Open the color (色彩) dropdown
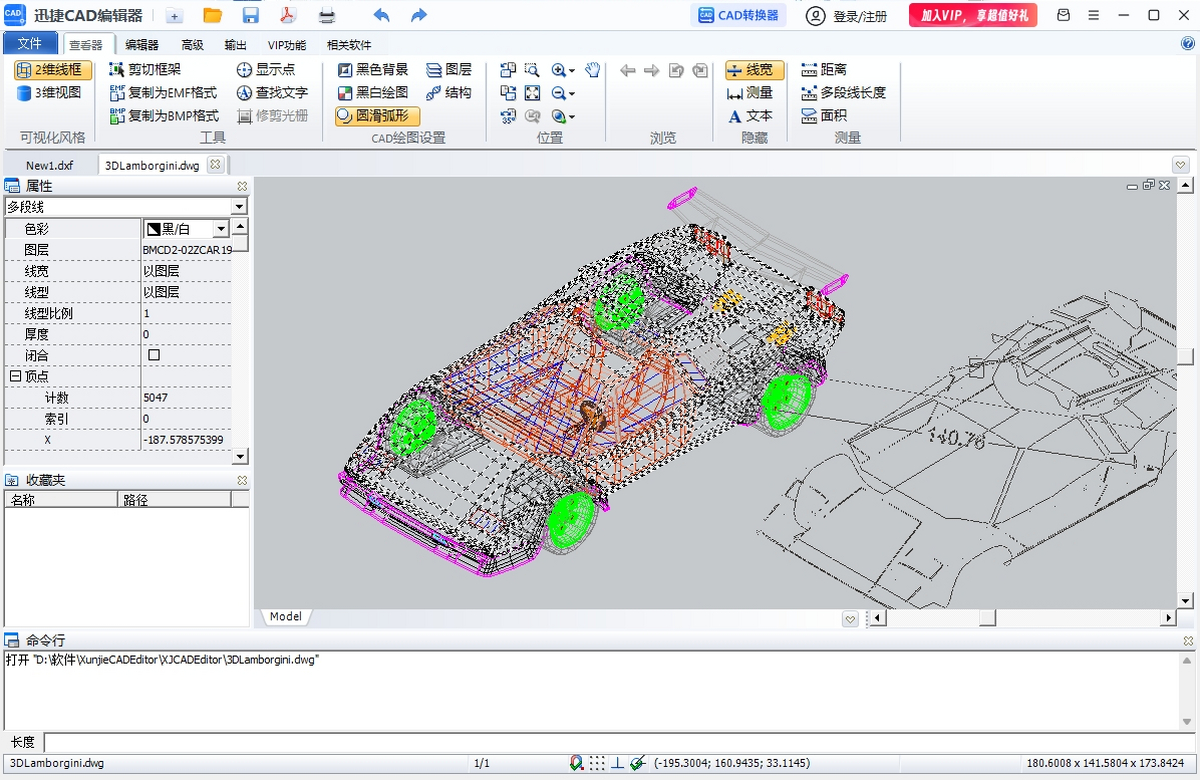 pyautogui.click(x=221, y=229)
